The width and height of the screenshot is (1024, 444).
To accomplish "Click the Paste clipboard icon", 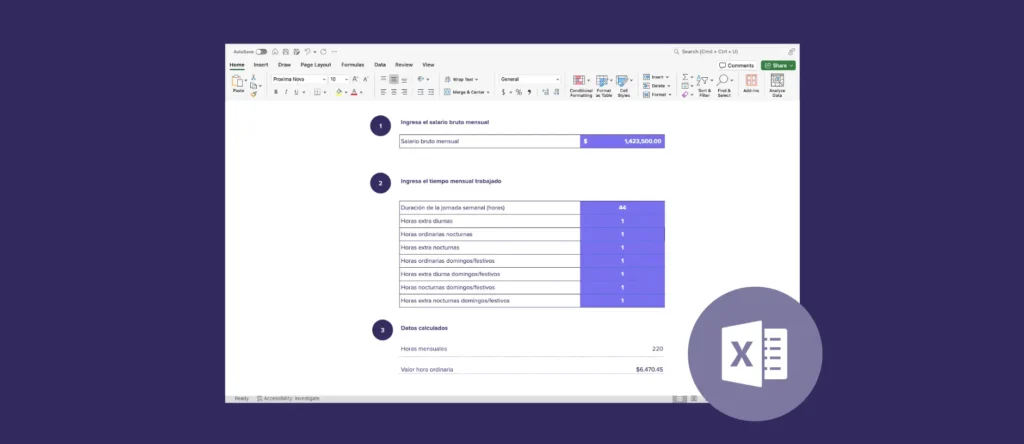I will pos(238,83).
